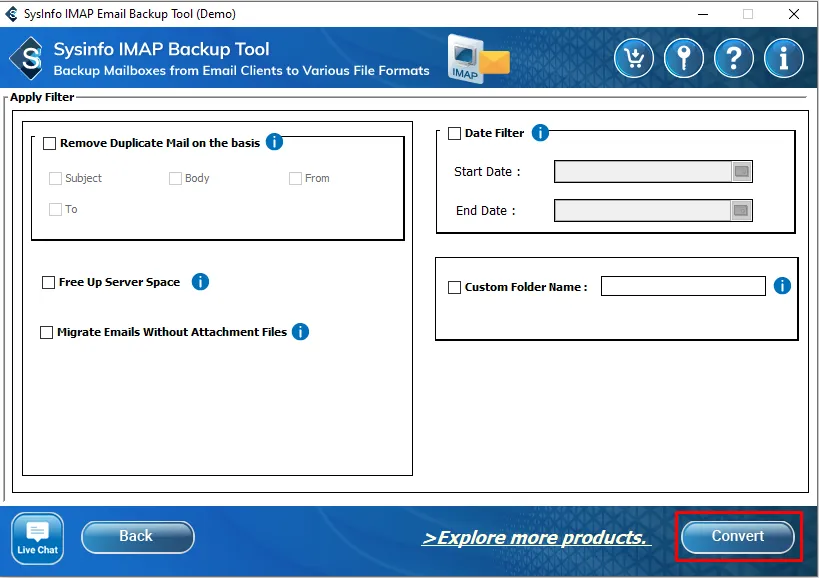This screenshot has width=819, height=578.
Task: Click the Convert button
Action: pyautogui.click(x=738, y=537)
